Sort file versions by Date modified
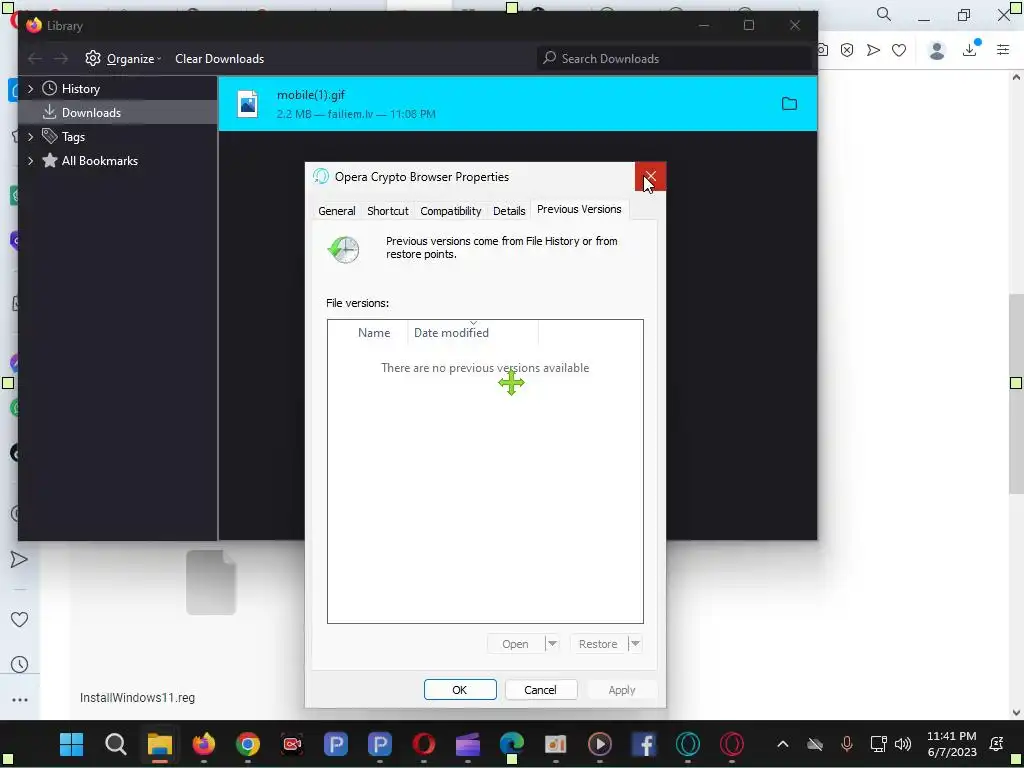The image size is (1024, 768). [473, 332]
